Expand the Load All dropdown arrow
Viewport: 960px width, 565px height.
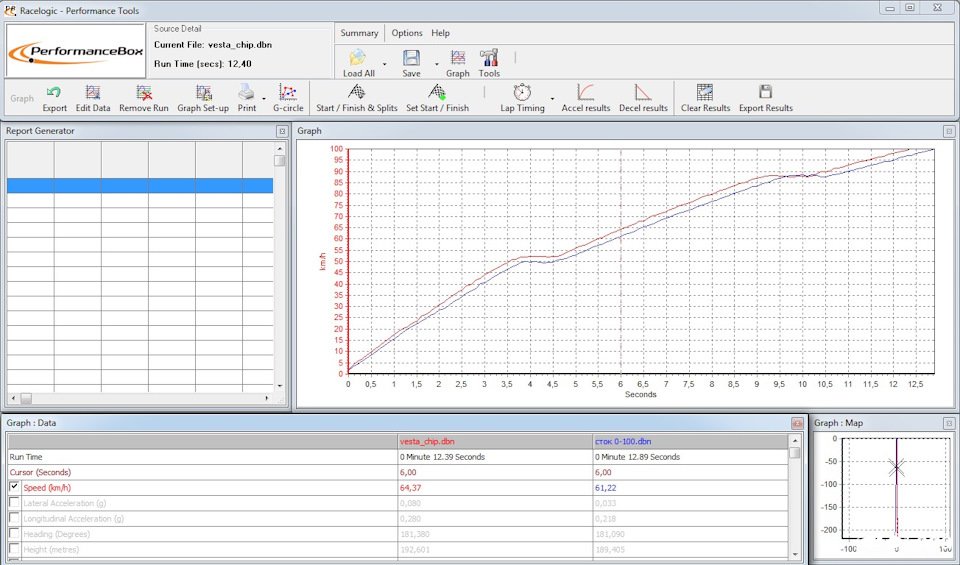tap(385, 63)
